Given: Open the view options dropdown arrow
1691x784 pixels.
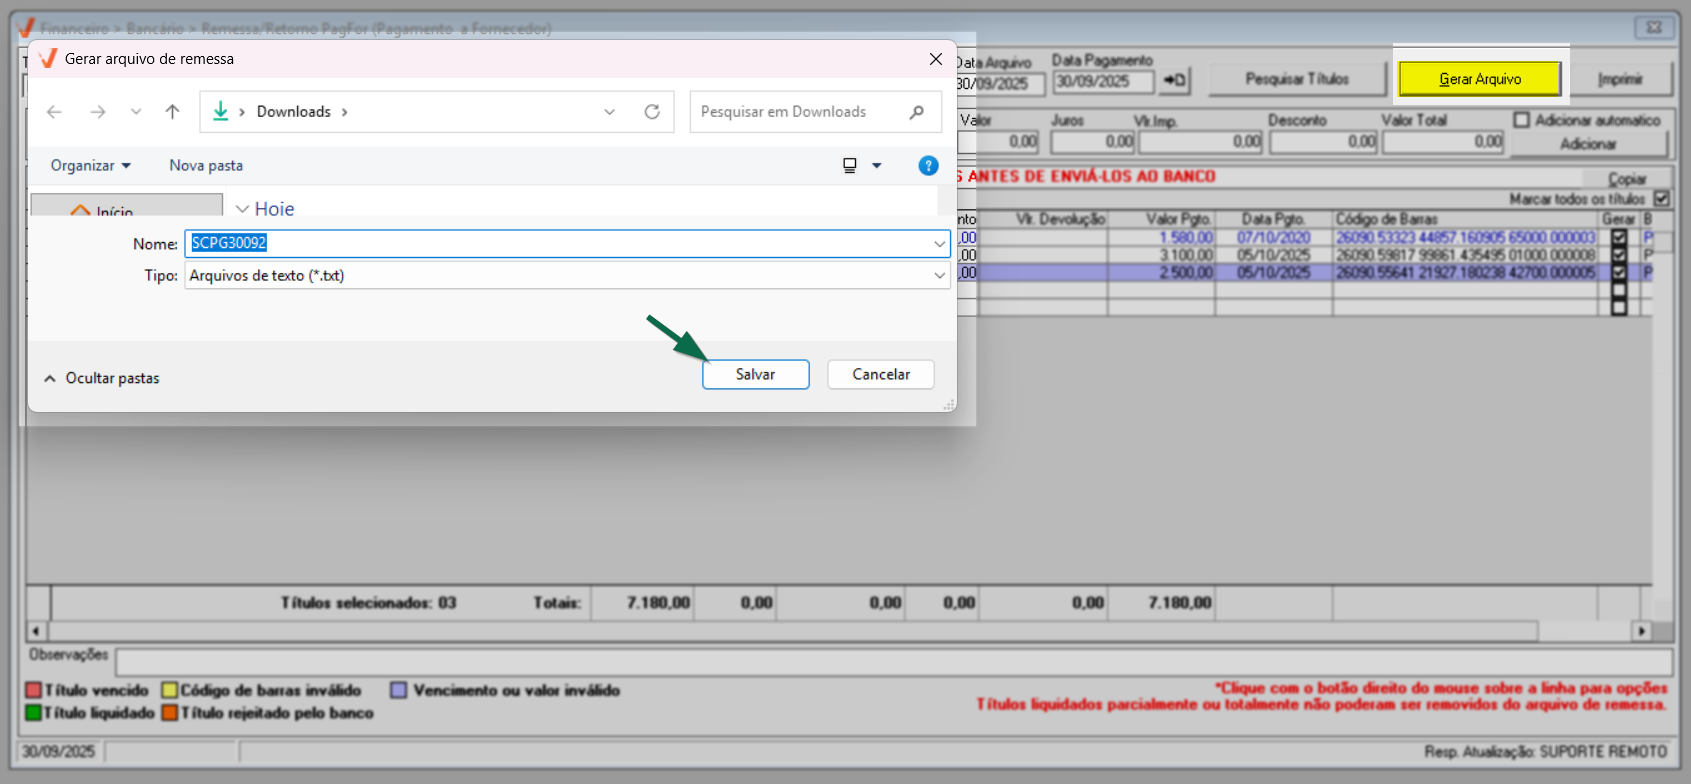Looking at the screenshot, I should tap(877, 166).
